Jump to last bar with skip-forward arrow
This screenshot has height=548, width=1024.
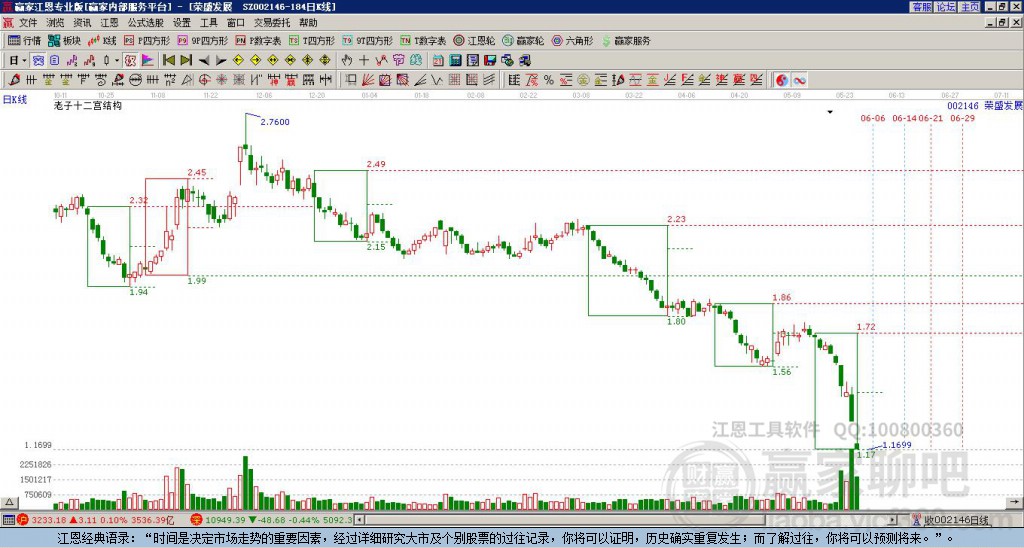click(x=185, y=61)
